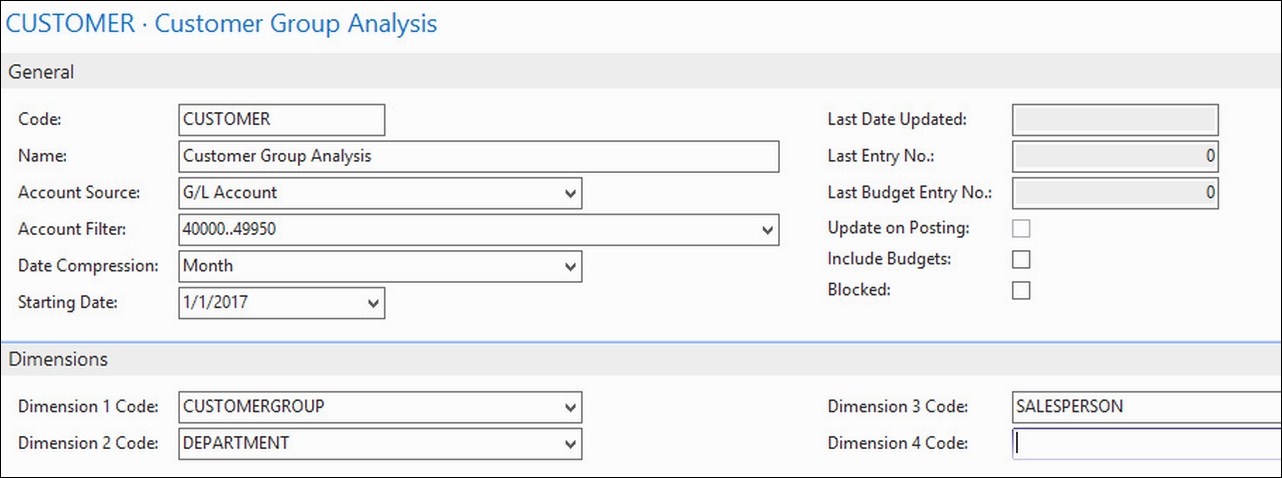Click the Last Budget Entry No. field
Screen dimensions: 1282x478
tap(1116, 192)
